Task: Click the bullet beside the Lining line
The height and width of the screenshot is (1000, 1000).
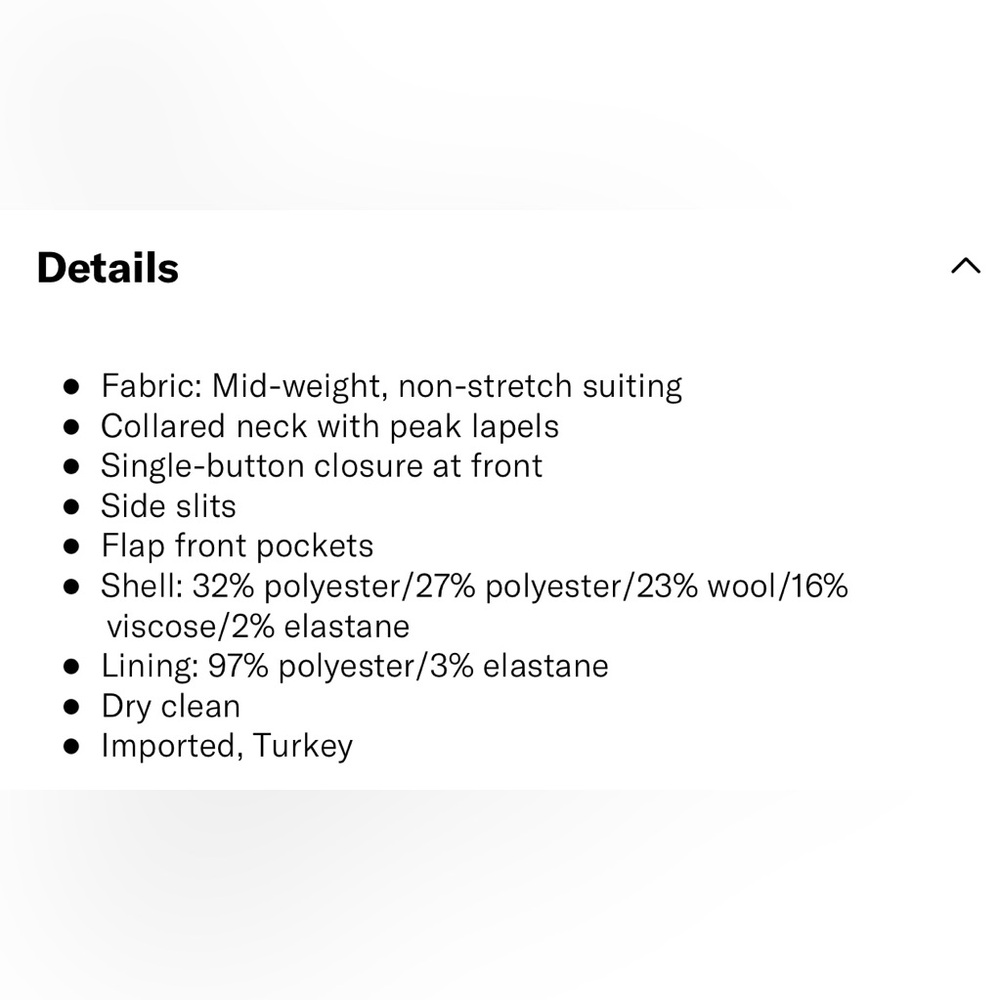Action: (71, 666)
